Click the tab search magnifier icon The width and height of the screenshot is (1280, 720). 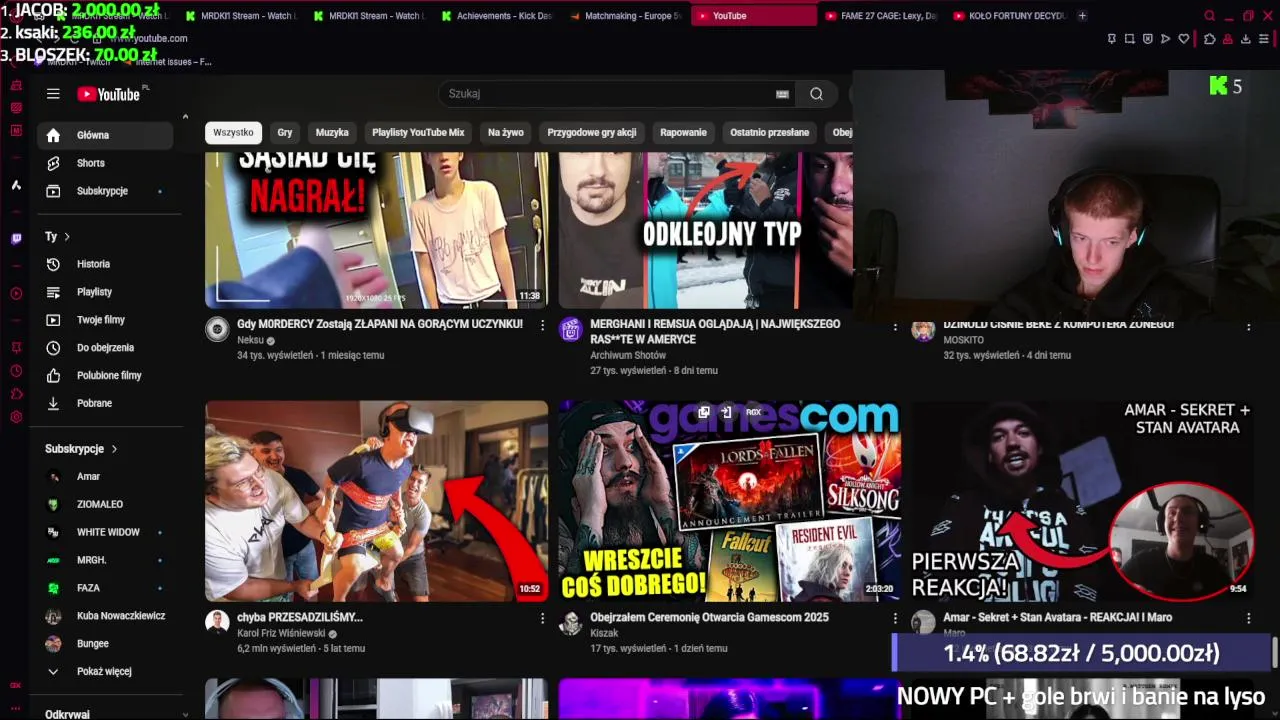[1209, 16]
